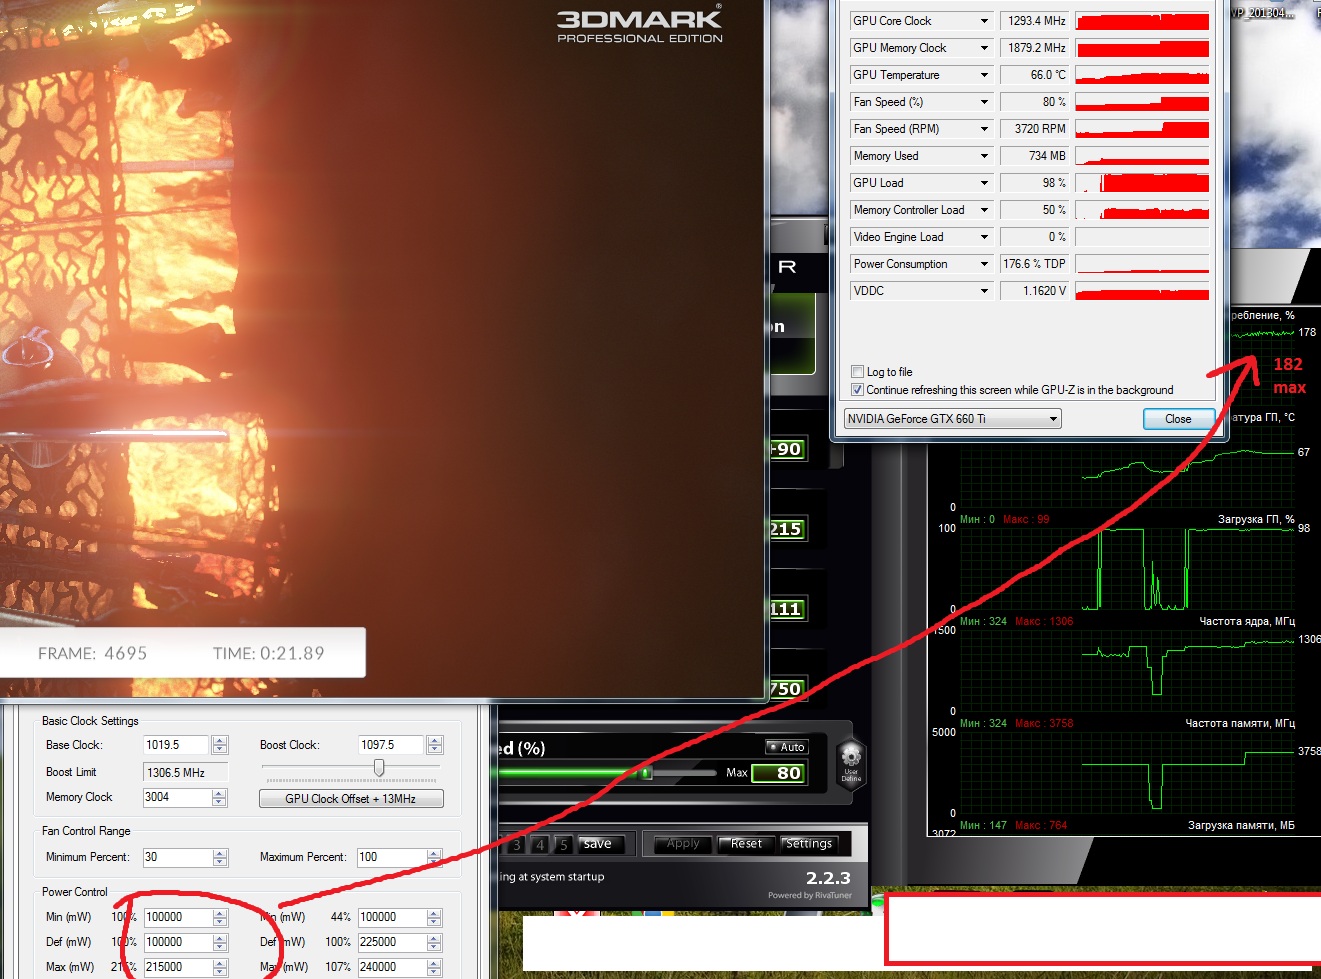The image size is (1321, 979).
Task: Enable the Log to file checkbox
Action: point(857,372)
